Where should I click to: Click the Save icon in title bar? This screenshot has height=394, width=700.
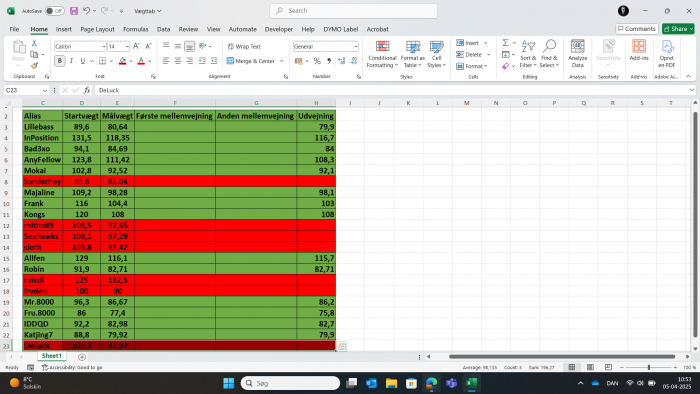[74, 11]
